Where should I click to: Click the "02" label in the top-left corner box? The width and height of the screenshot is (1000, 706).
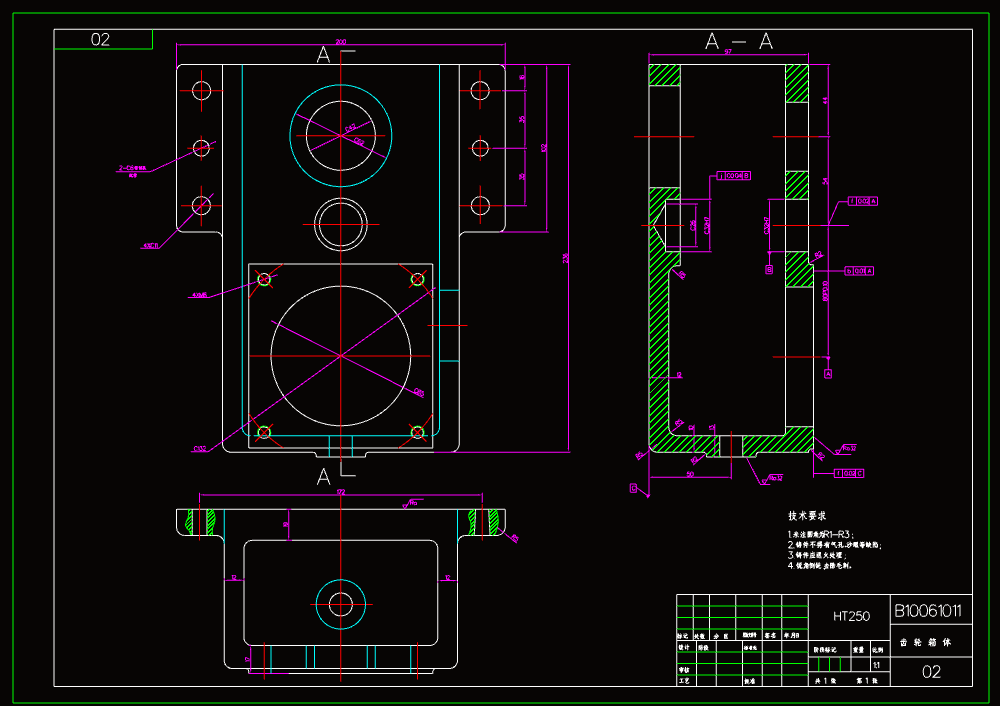tap(100, 40)
